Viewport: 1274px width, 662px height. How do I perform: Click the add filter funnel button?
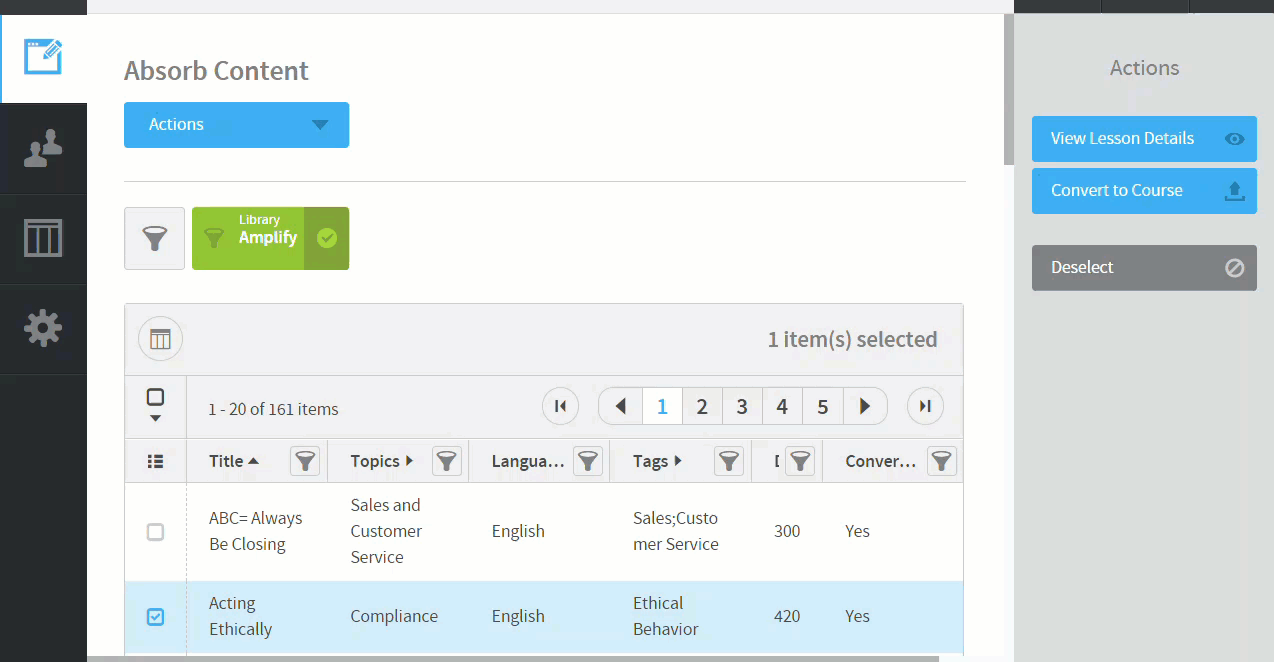point(154,238)
